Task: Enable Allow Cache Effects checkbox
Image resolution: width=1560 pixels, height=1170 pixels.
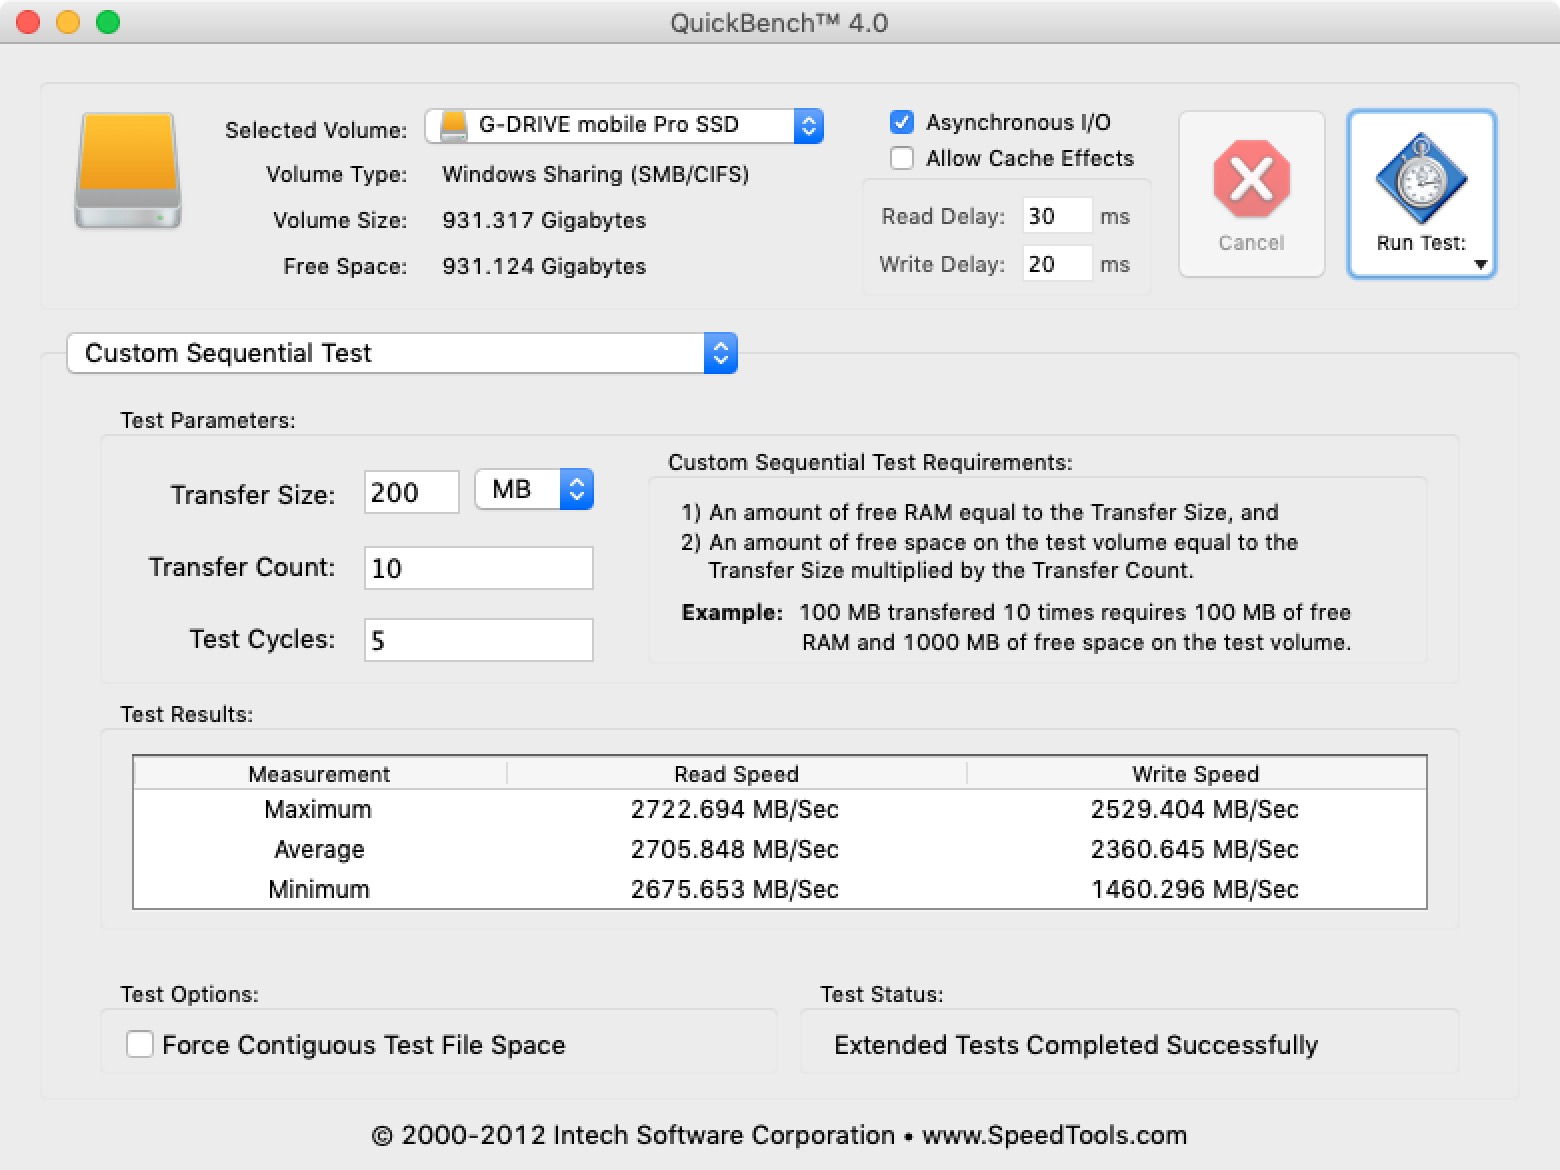Action: pyautogui.click(x=902, y=158)
